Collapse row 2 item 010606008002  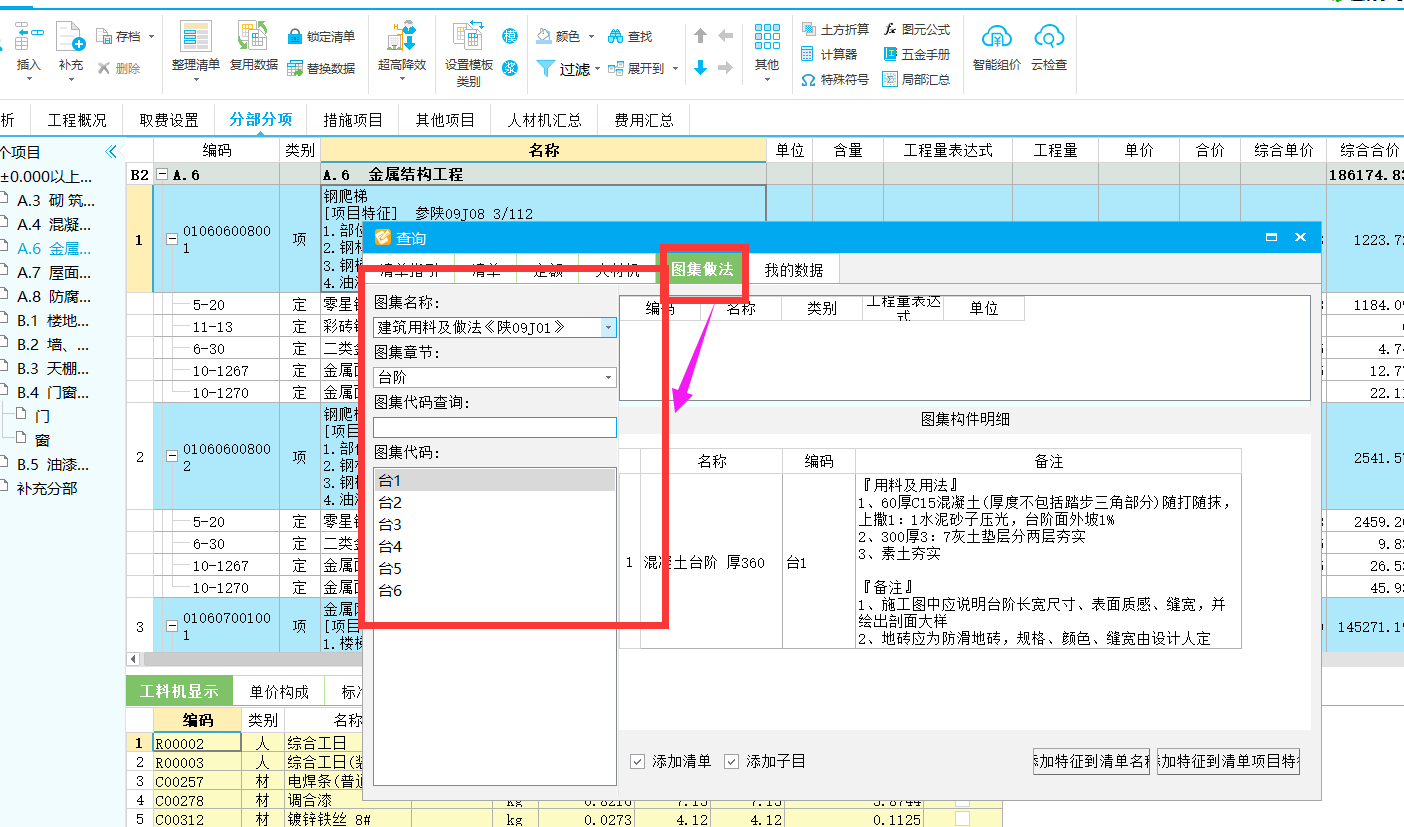[170, 457]
